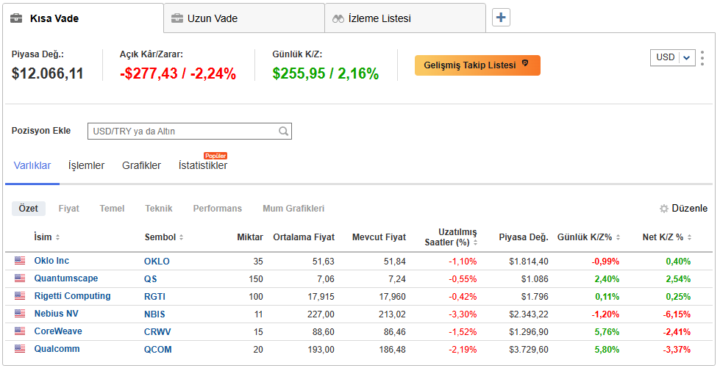The image size is (720, 371).
Task: Sort by Sembol column arrows
Action: coord(181,237)
